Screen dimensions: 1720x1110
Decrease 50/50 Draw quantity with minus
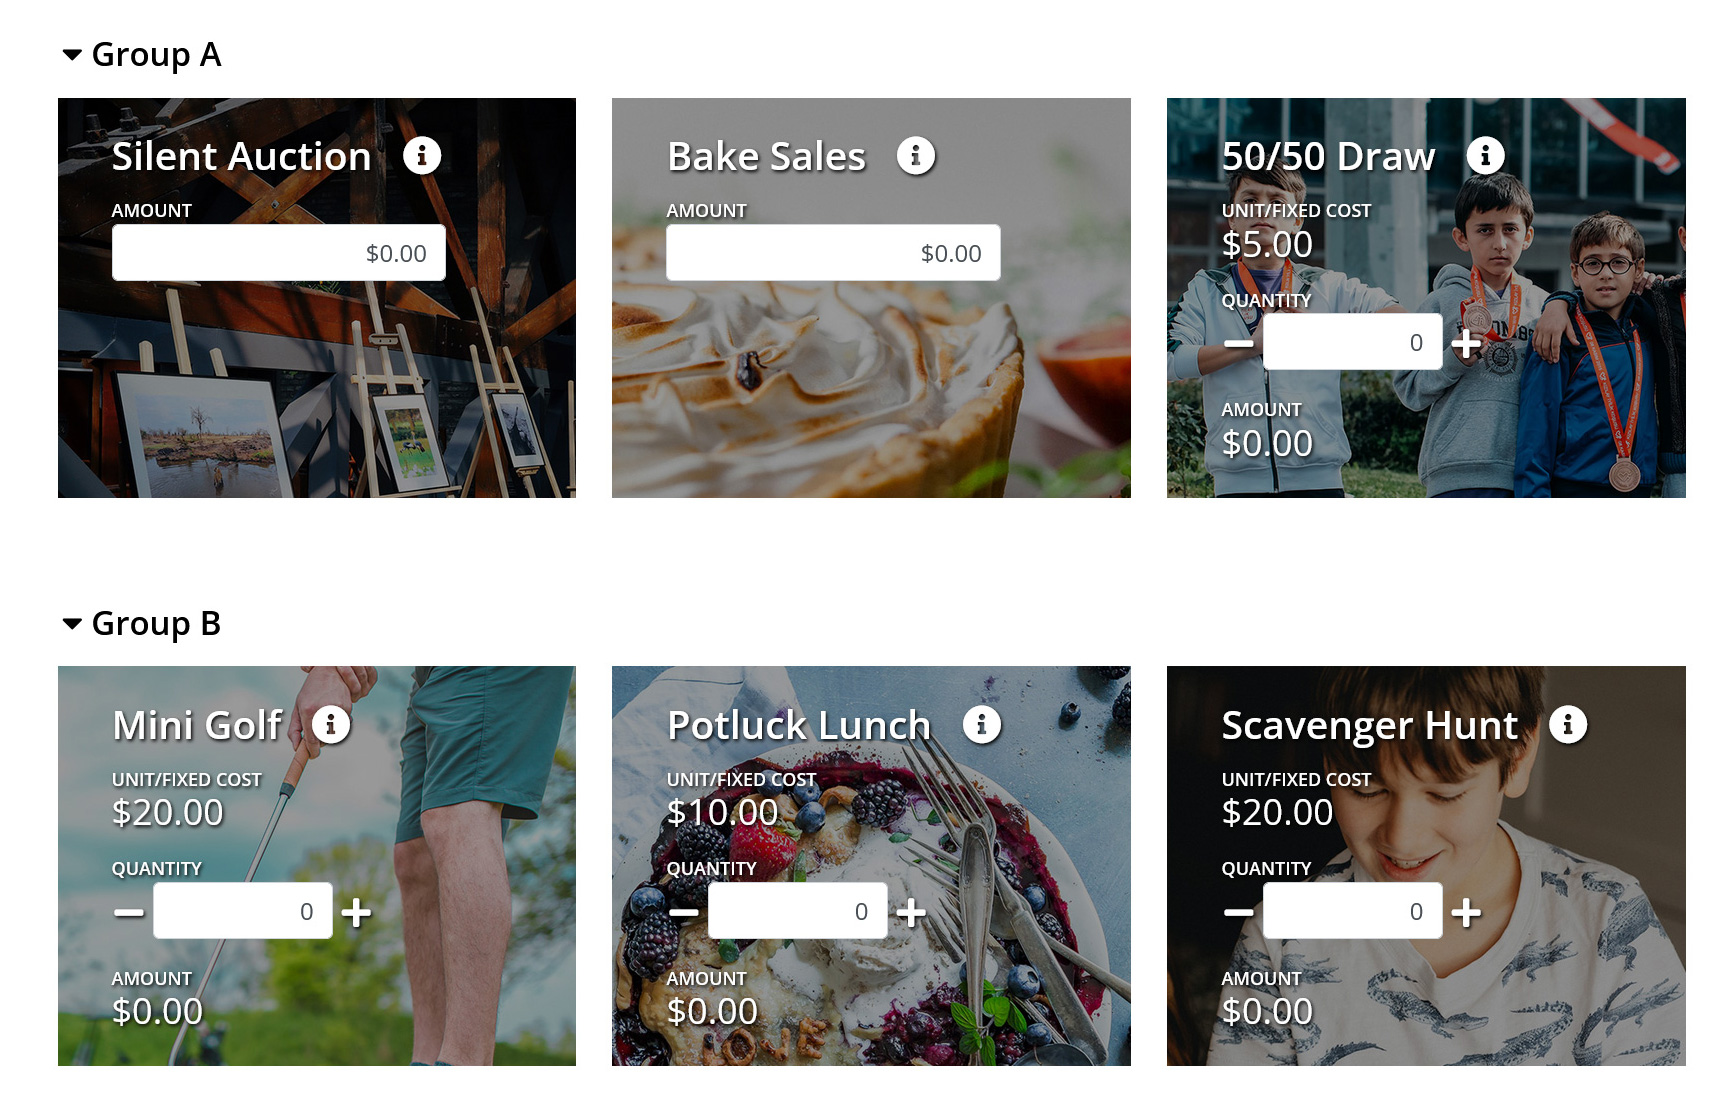click(x=1238, y=343)
